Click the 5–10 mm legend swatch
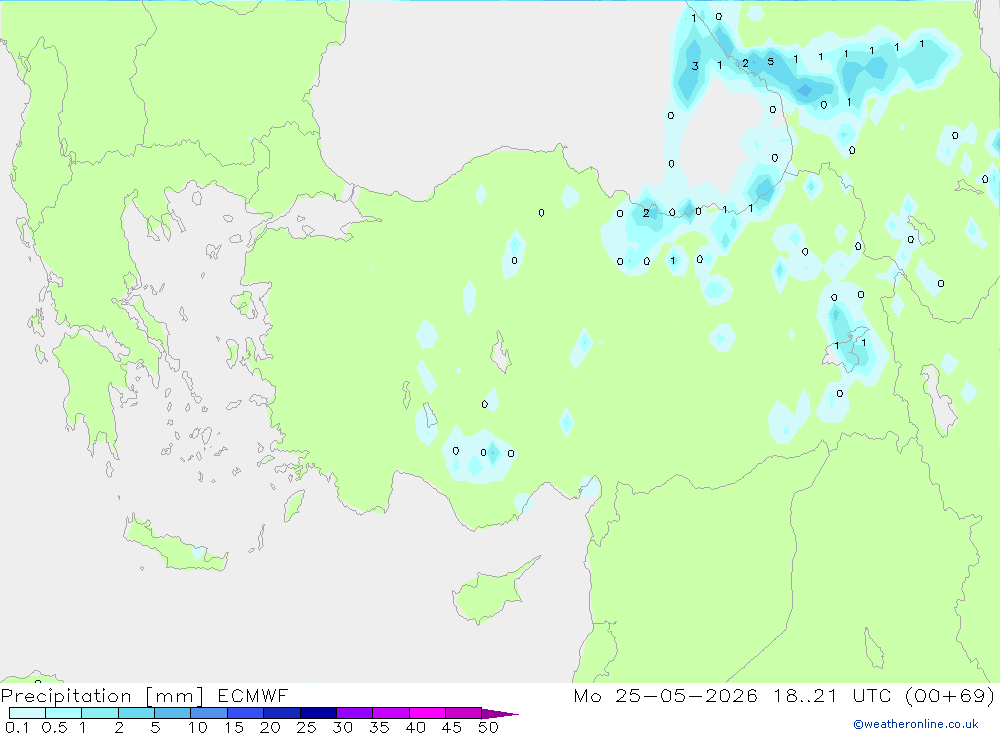This screenshot has width=1000, height=733. [173, 713]
